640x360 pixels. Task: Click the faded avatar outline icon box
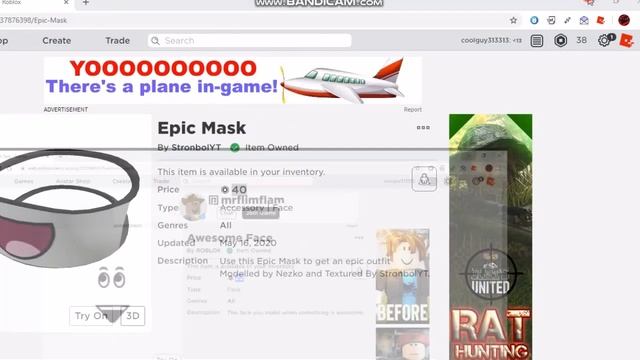424,179
